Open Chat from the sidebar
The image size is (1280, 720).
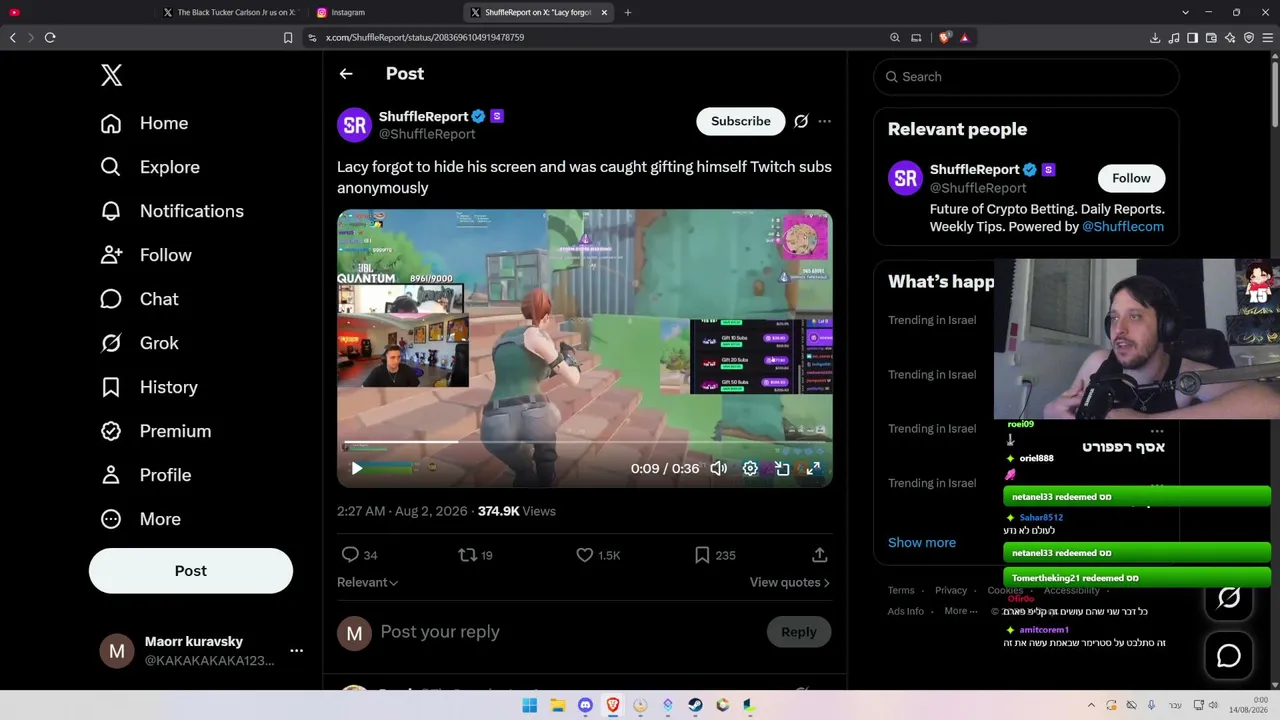click(x=139, y=299)
